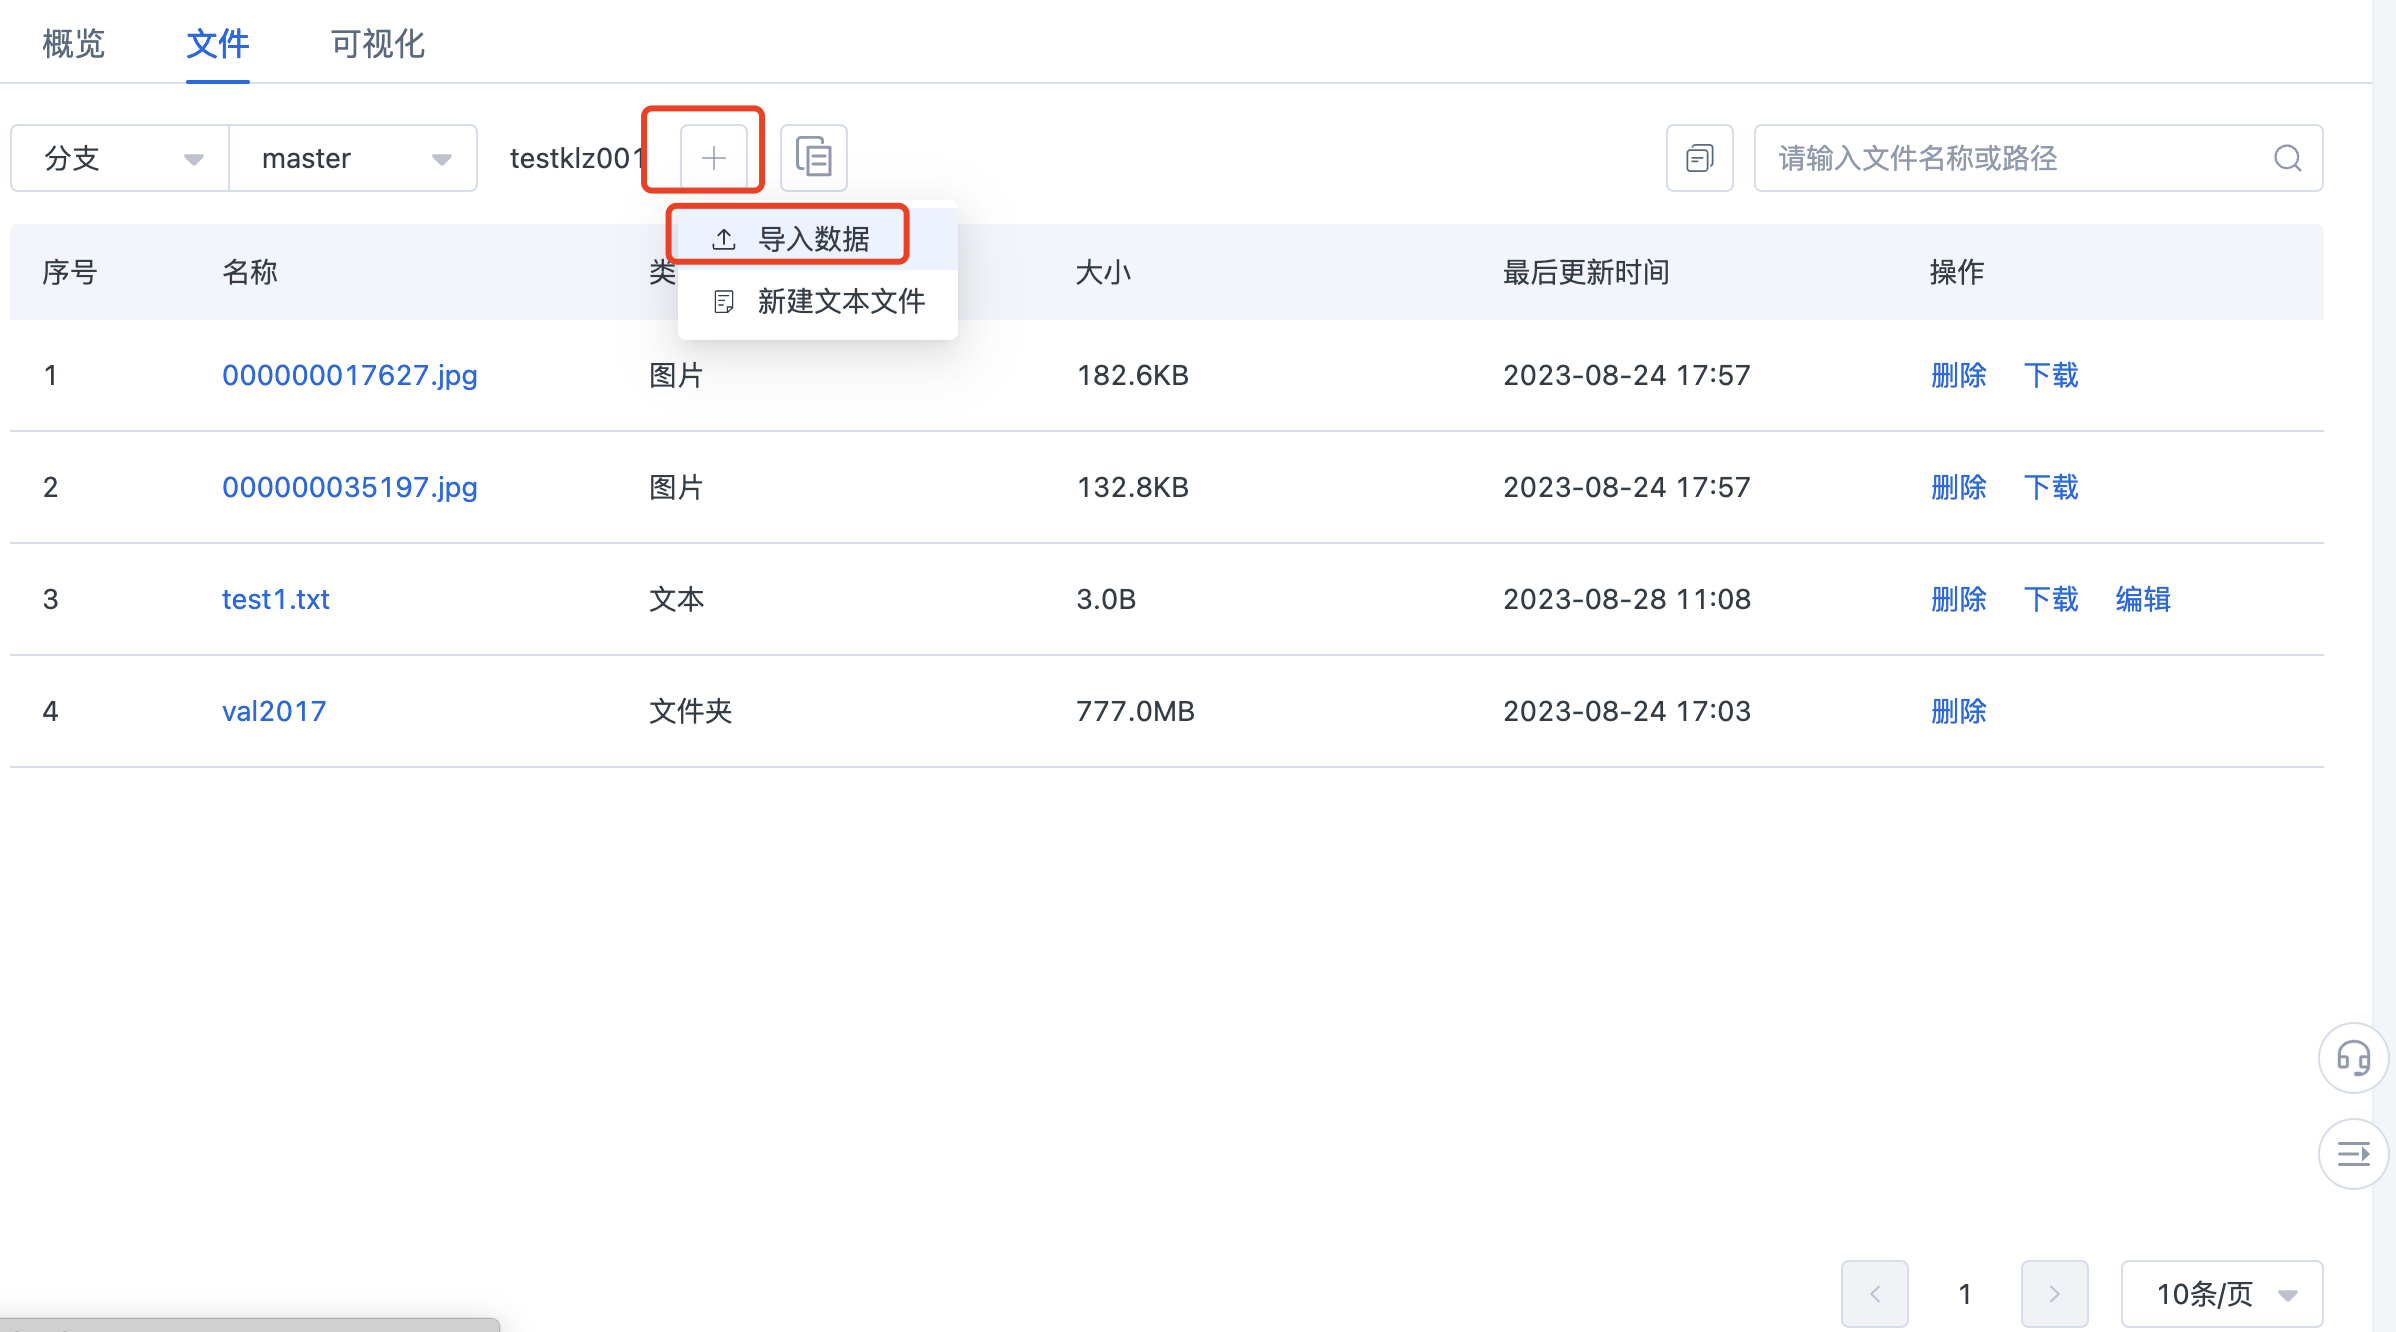Click the plus icon to add files
This screenshot has height=1332, width=2396.
coord(714,156)
